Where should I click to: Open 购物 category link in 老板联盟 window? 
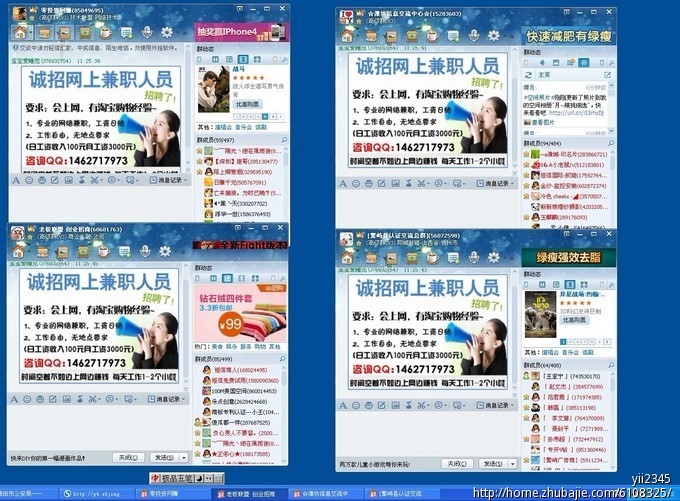pyautogui.click(x=260, y=347)
